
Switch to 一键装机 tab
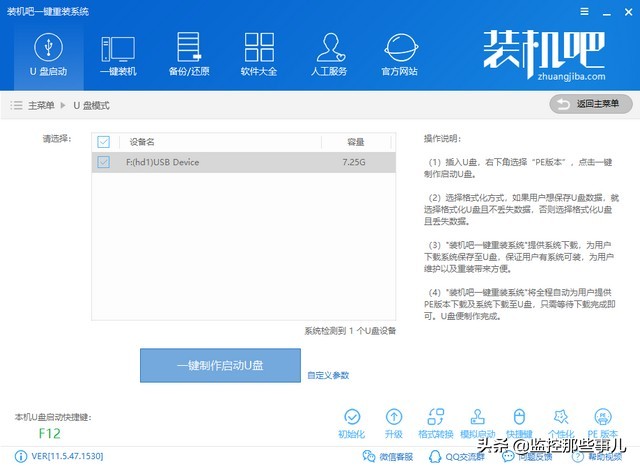point(118,55)
